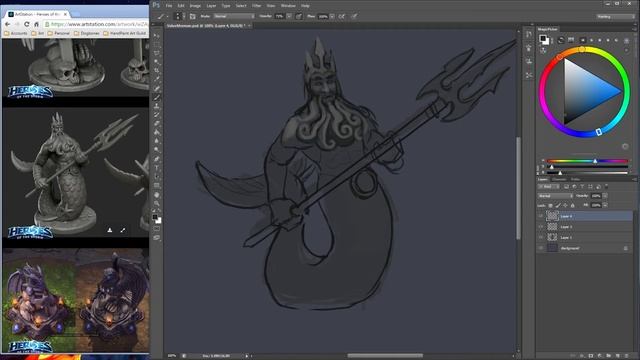
Task: Change screen mode at toolbar bottom
Action: click(x=157, y=238)
